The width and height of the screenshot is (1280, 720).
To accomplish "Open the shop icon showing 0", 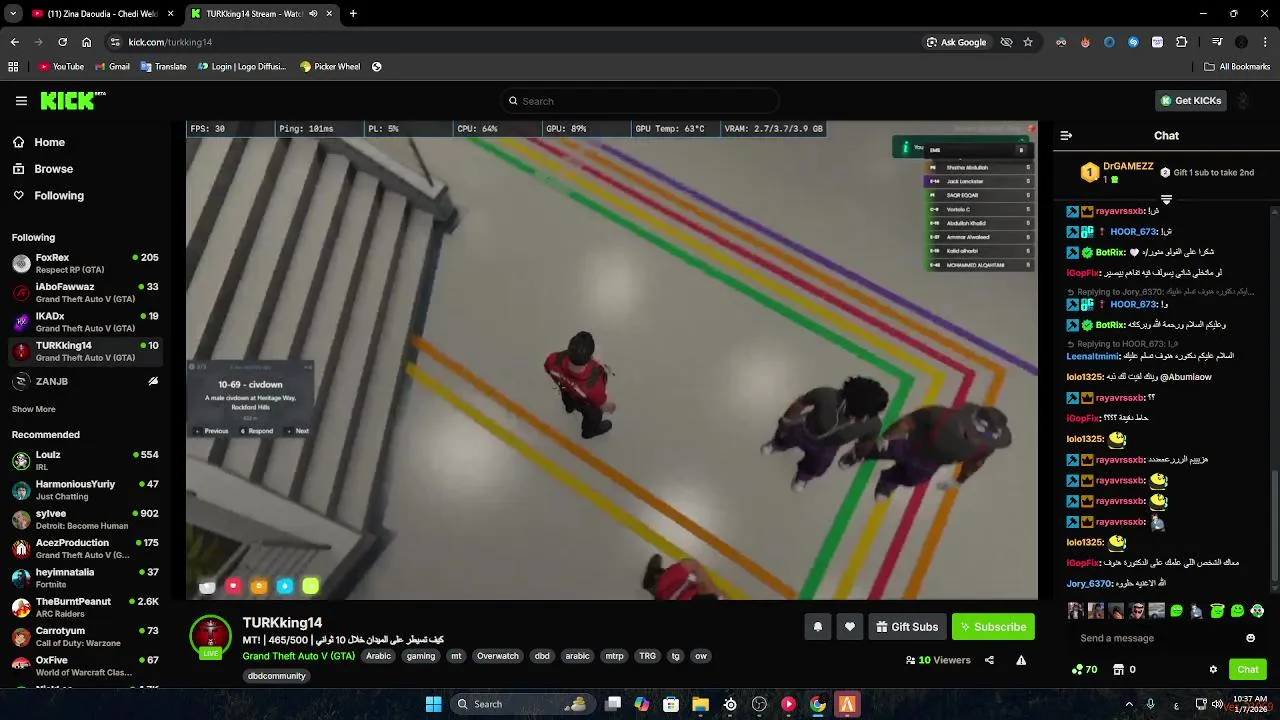I will 1125,669.
